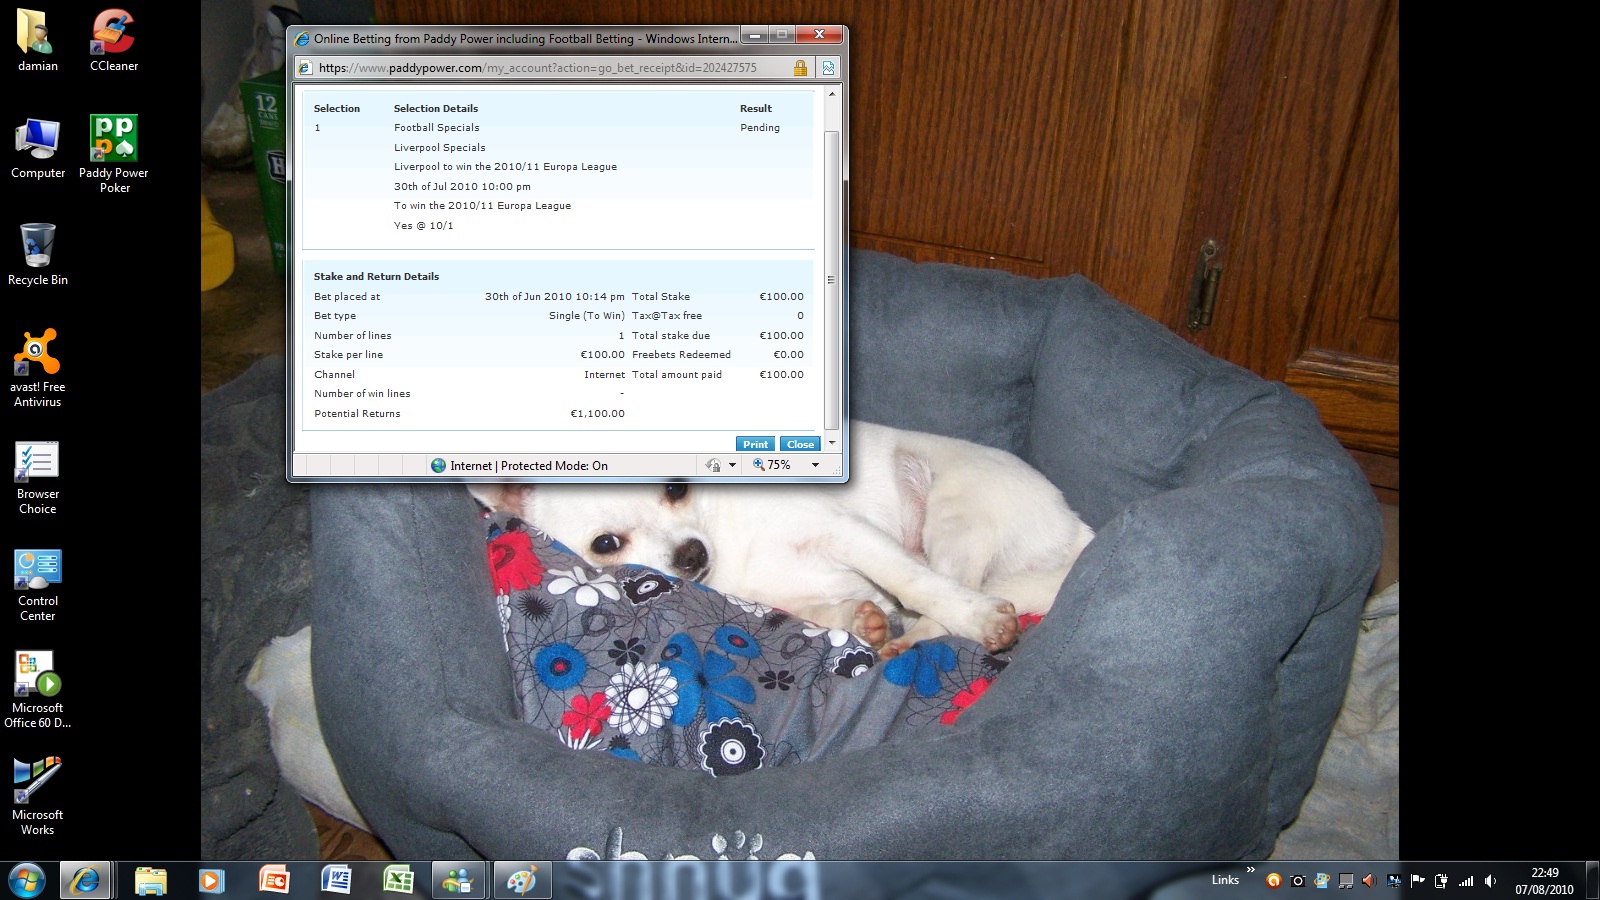Click the 'Pending' result text
The image size is (1600, 900).
pos(760,128)
